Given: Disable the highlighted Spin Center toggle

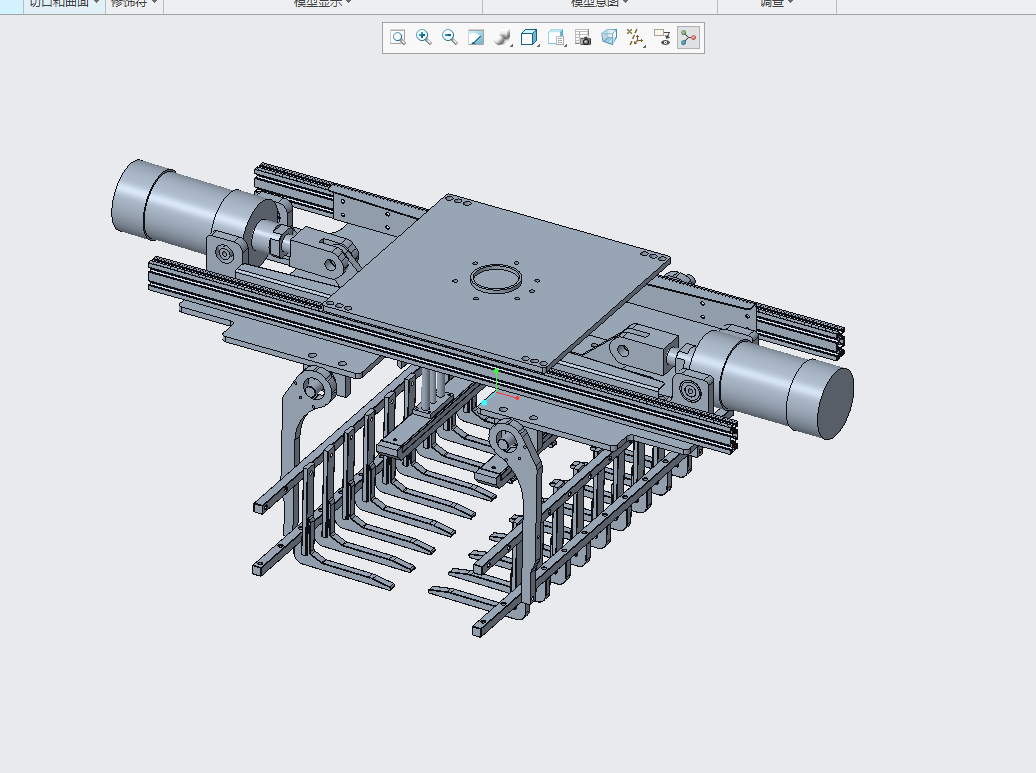Looking at the screenshot, I should coord(688,38).
